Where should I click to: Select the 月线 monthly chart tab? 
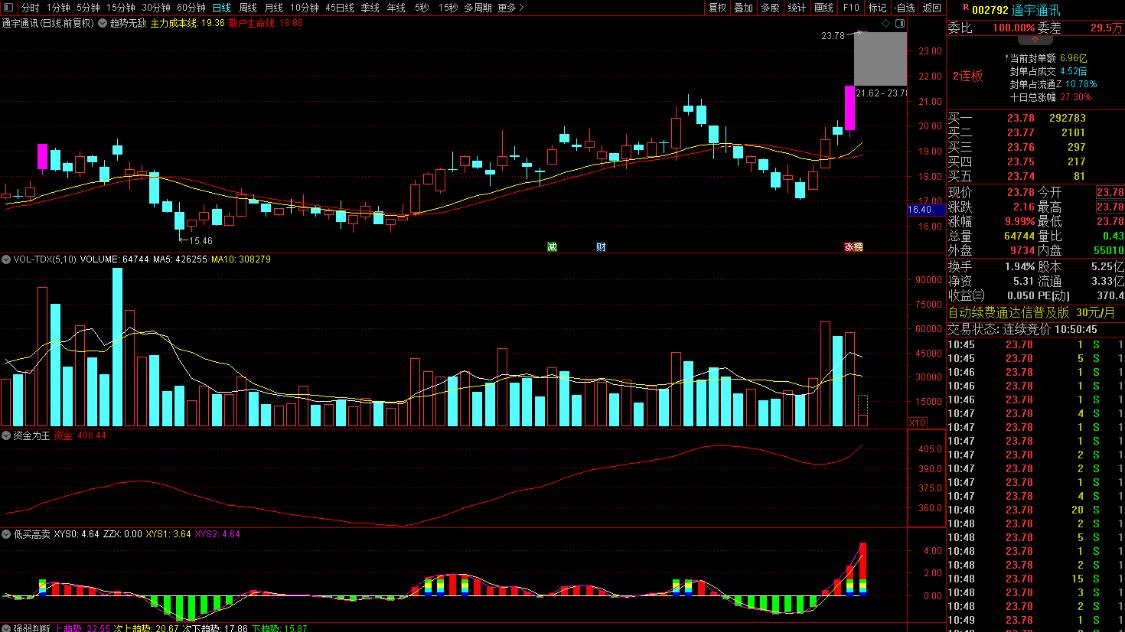coord(273,8)
